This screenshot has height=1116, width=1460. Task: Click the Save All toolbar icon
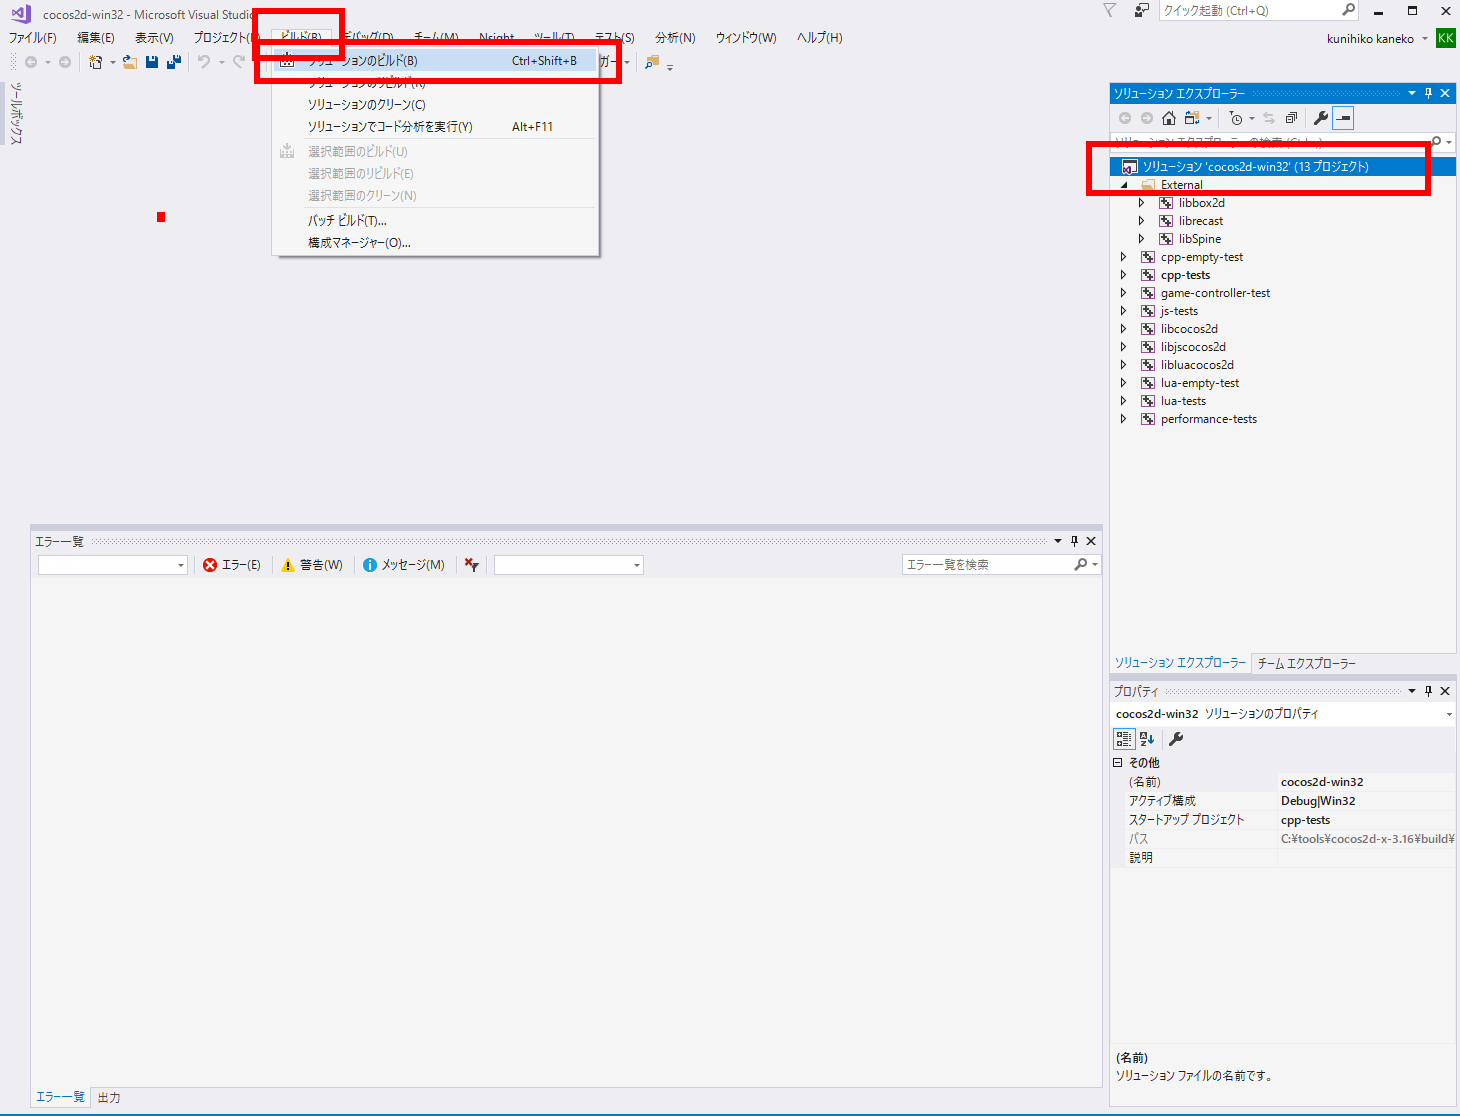[x=174, y=62]
